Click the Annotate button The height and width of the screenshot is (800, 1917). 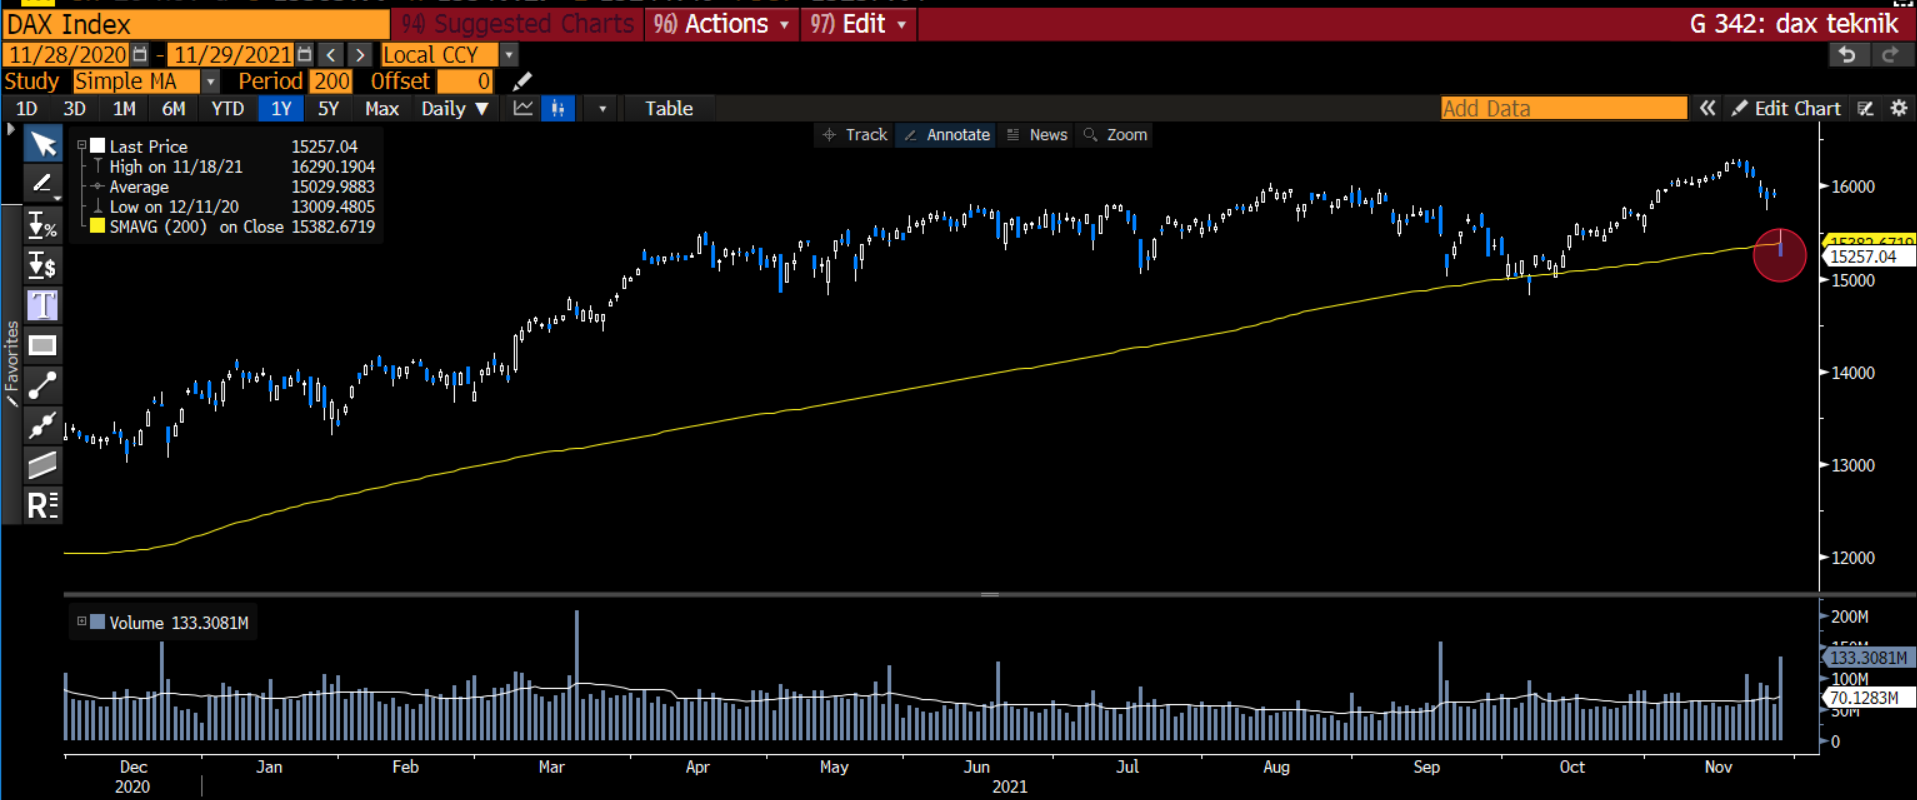pos(946,134)
